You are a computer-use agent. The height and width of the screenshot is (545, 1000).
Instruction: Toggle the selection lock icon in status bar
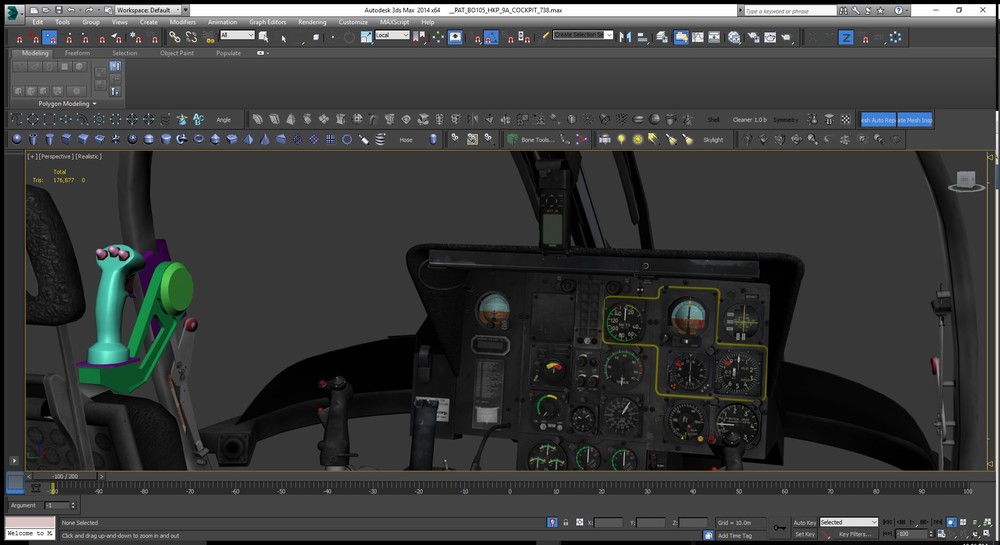coord(566,522)
